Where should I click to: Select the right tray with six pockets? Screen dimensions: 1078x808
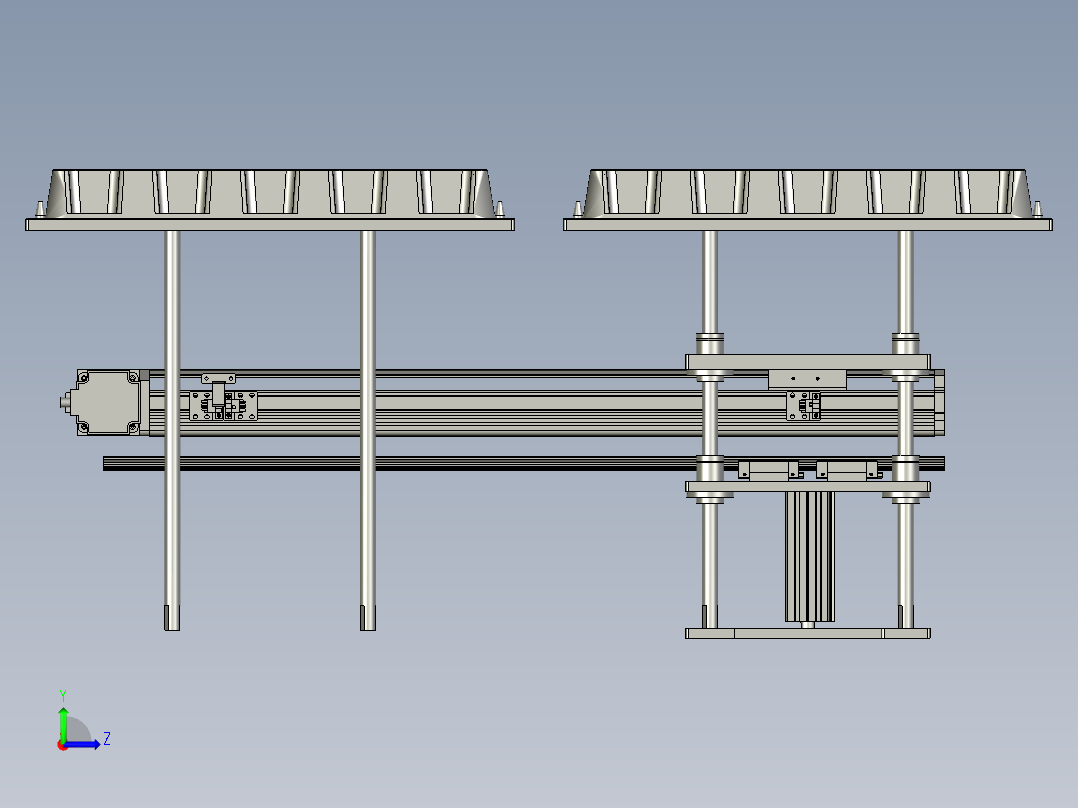pos(808,194)
